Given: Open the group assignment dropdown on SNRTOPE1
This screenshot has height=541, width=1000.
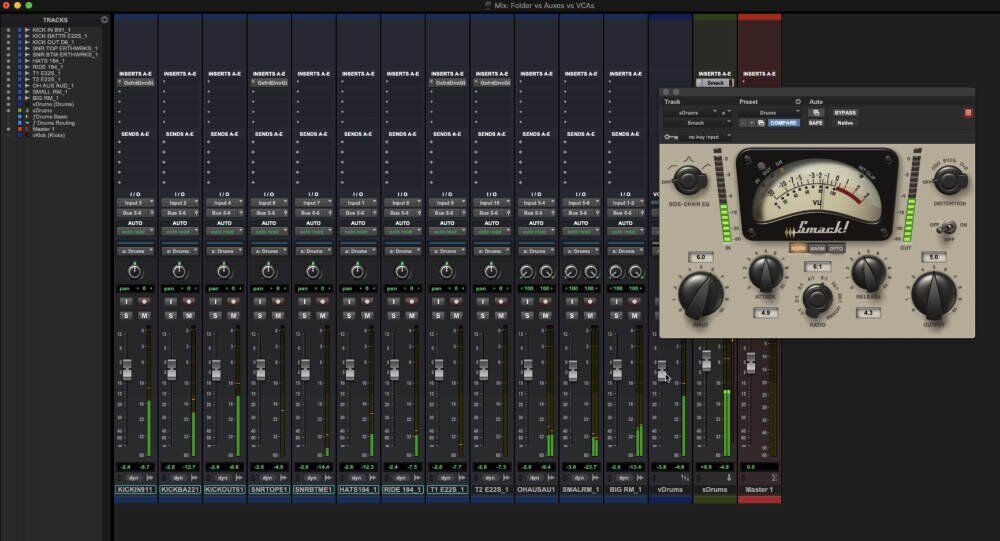Looking at the screenshot, I should [x=268, y=251].
